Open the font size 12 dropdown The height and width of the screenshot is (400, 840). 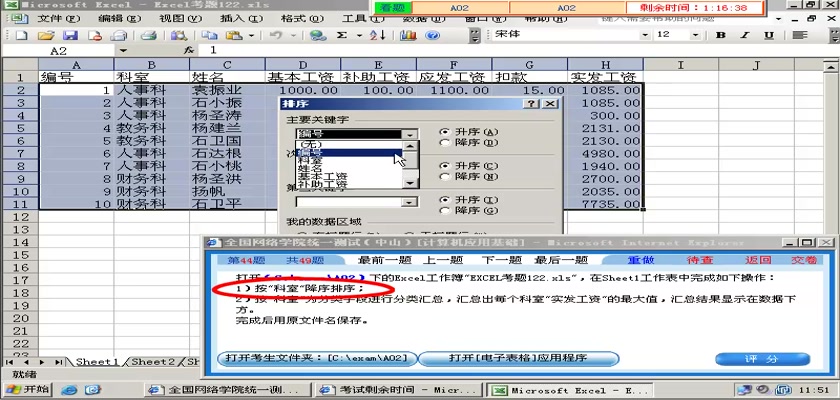click(x=695, y=35)
